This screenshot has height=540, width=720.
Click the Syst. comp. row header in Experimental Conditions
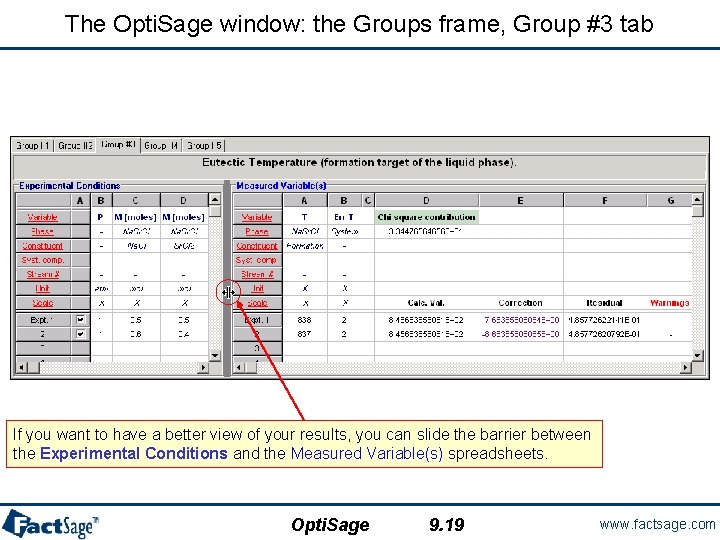point(43,260)
